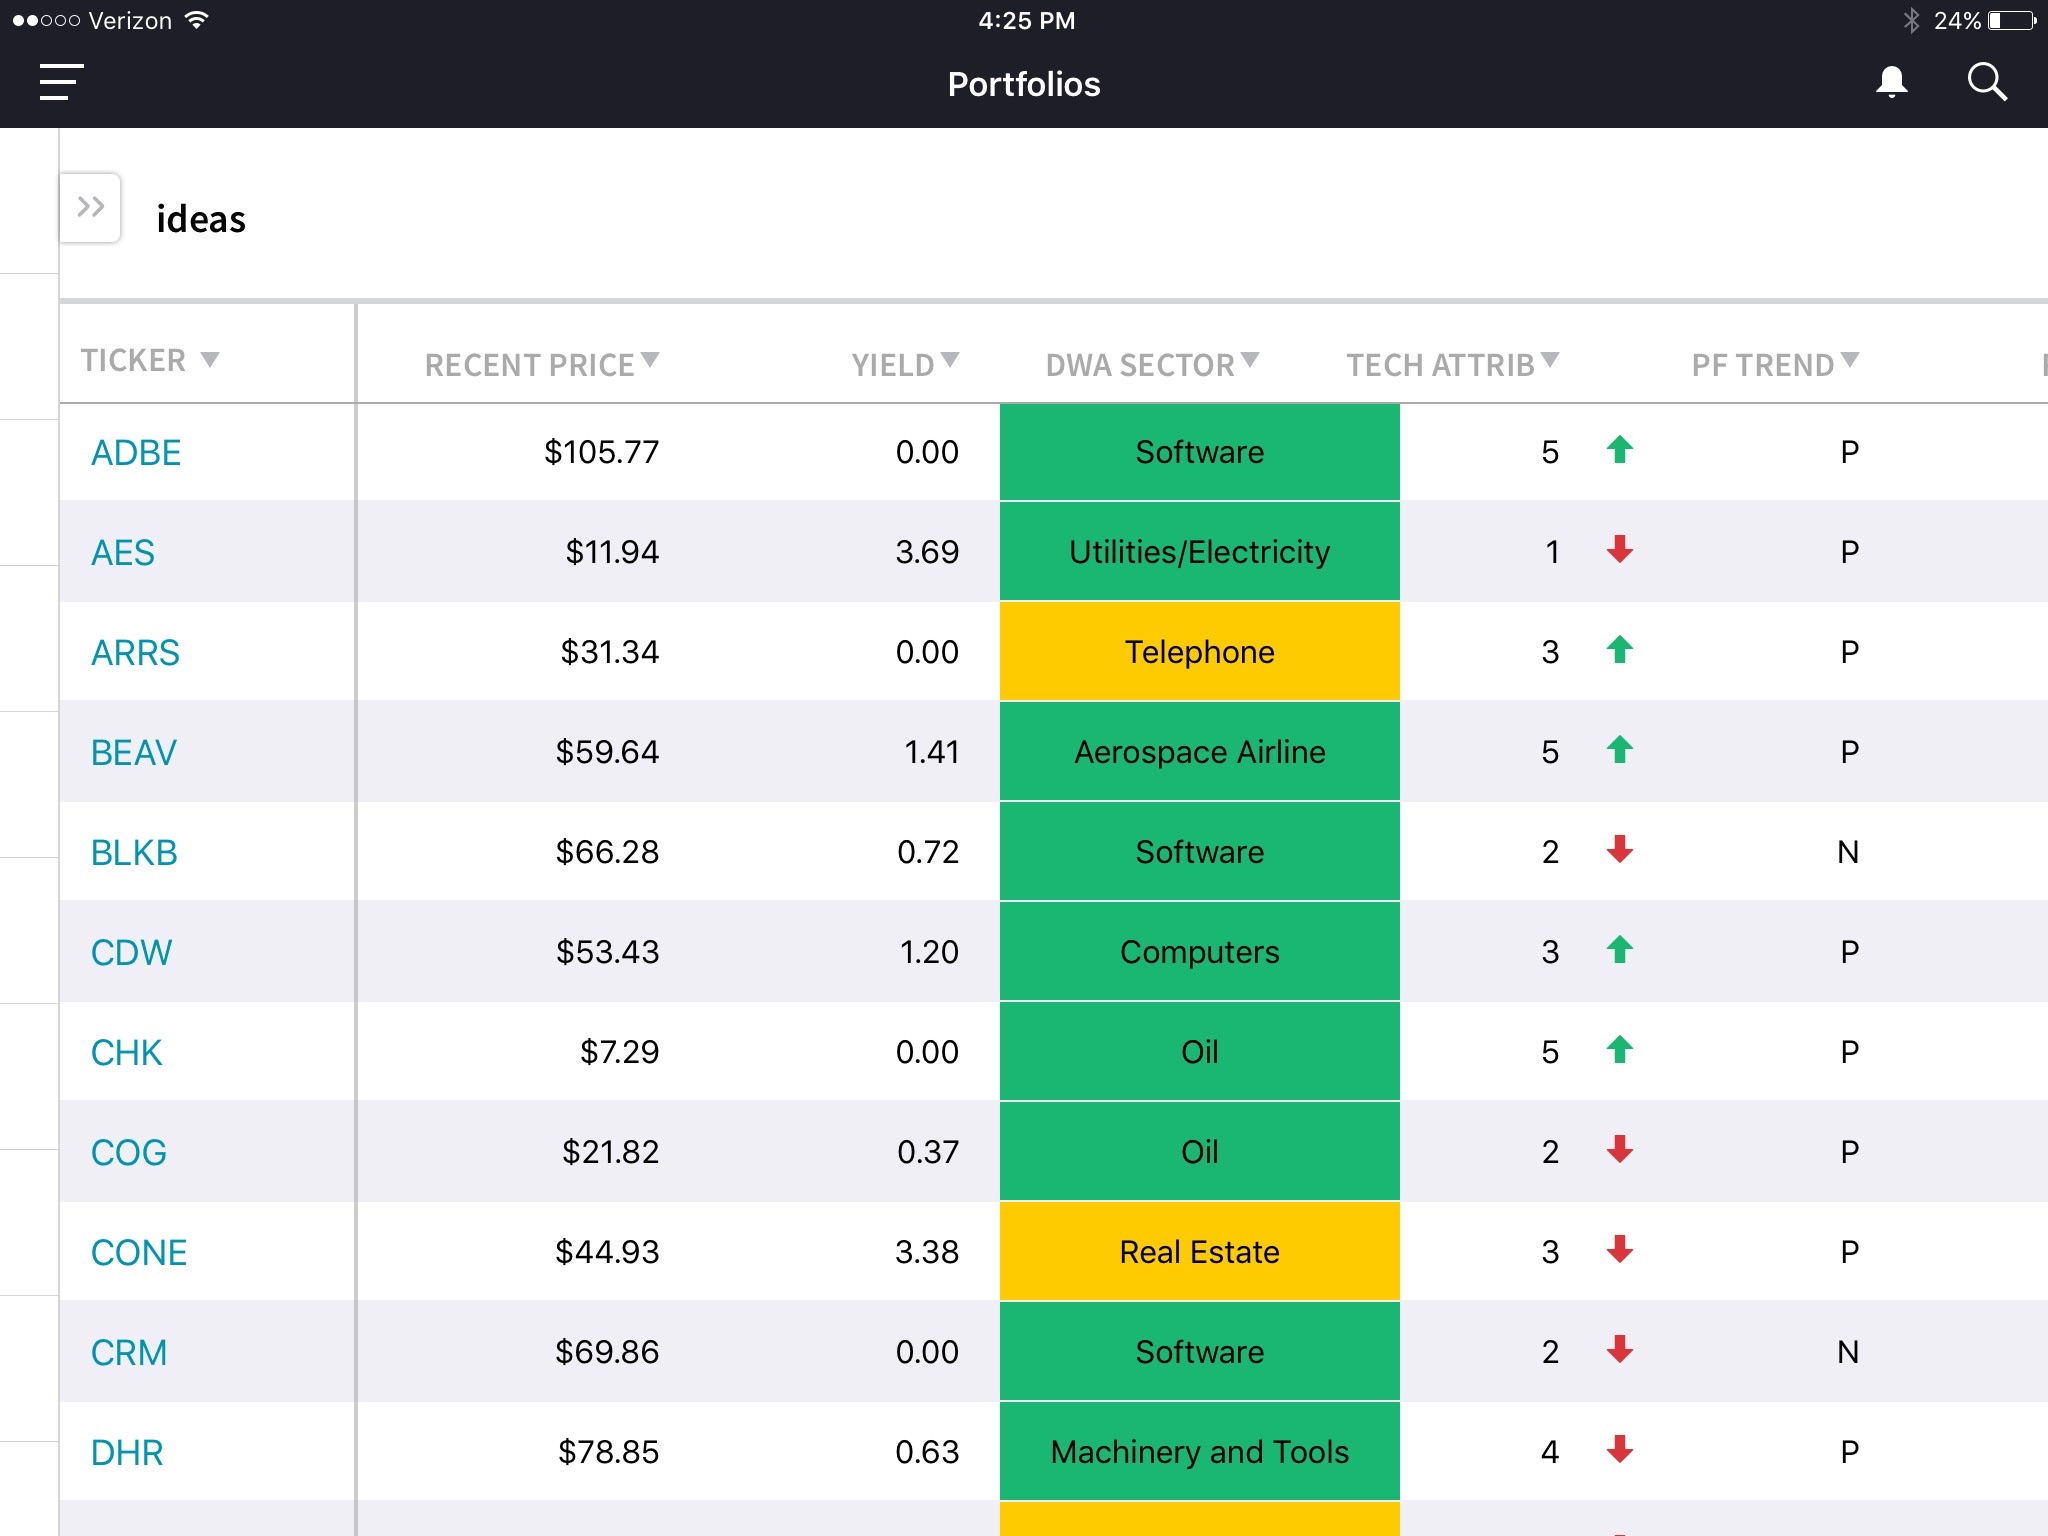
Task: Select the Computers sector cell
Action: (x=1200, y=952)
